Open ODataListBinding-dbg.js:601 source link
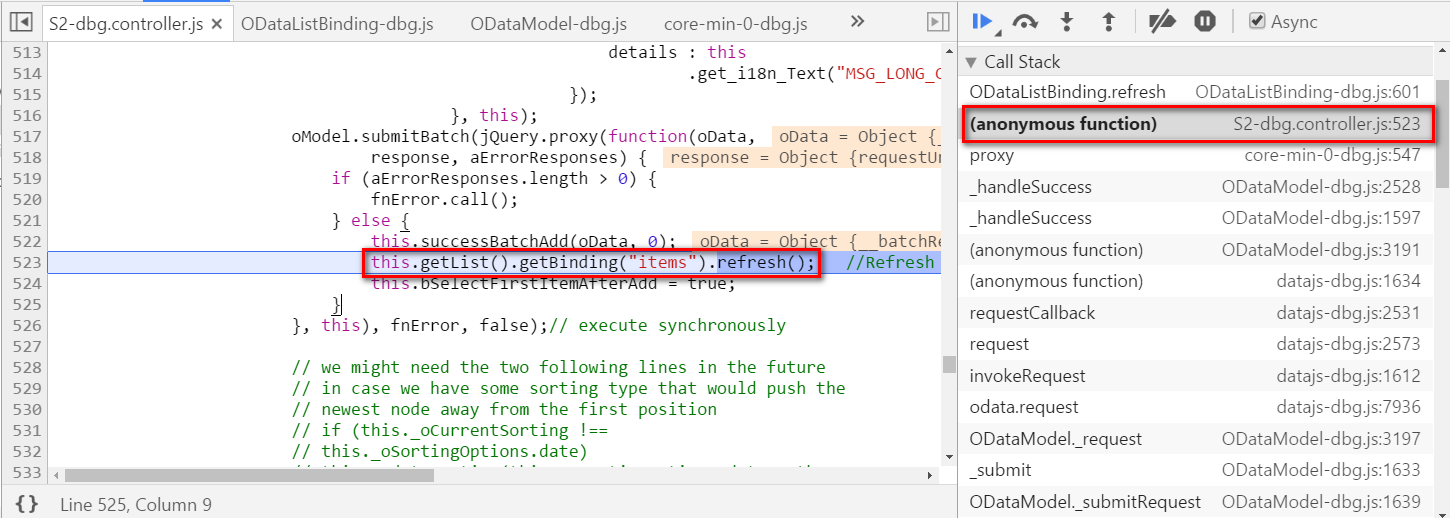 pyautogui.click(x=1308, y=92)
